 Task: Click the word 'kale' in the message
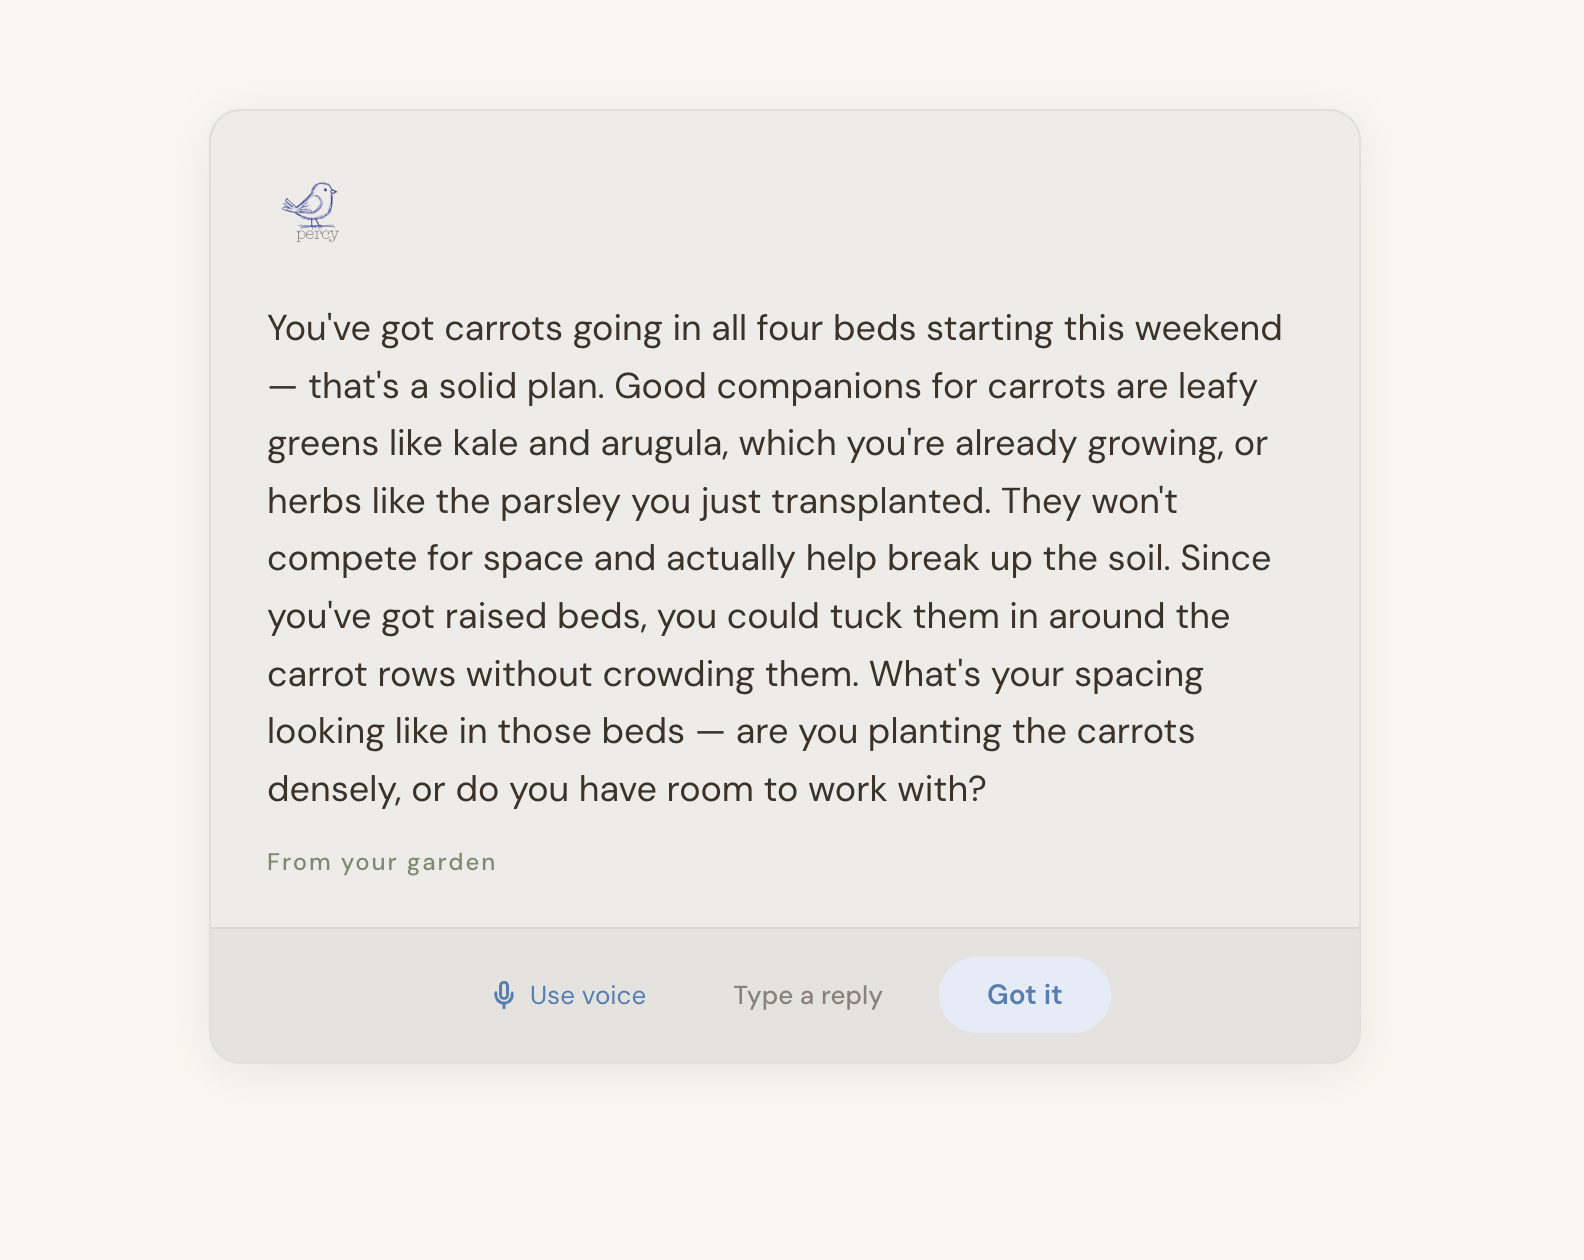485,444
